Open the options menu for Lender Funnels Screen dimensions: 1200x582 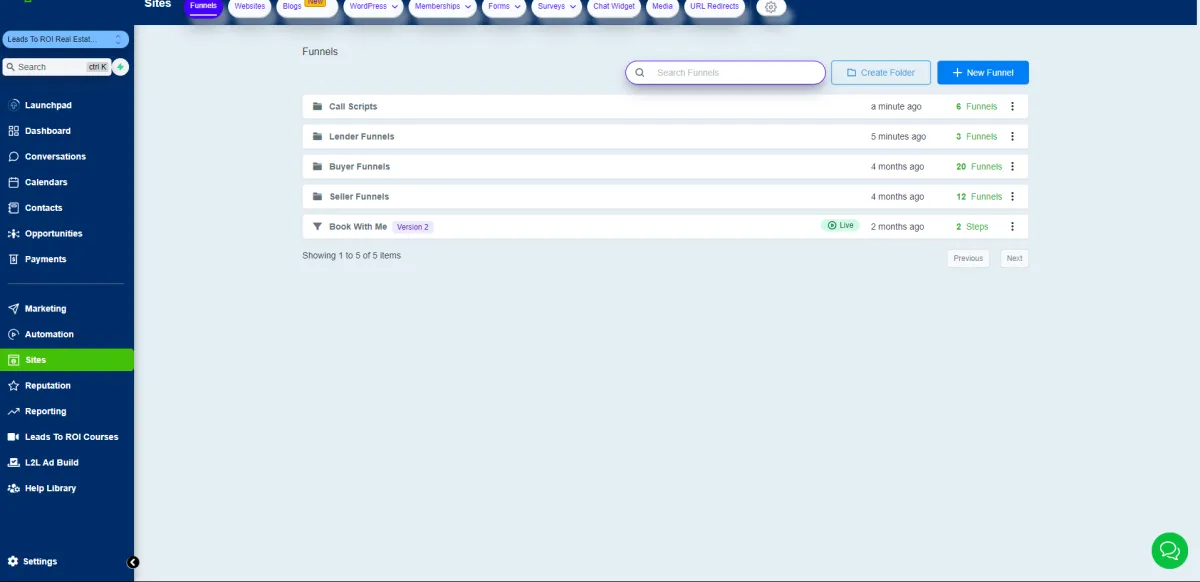coord(1012,136)
